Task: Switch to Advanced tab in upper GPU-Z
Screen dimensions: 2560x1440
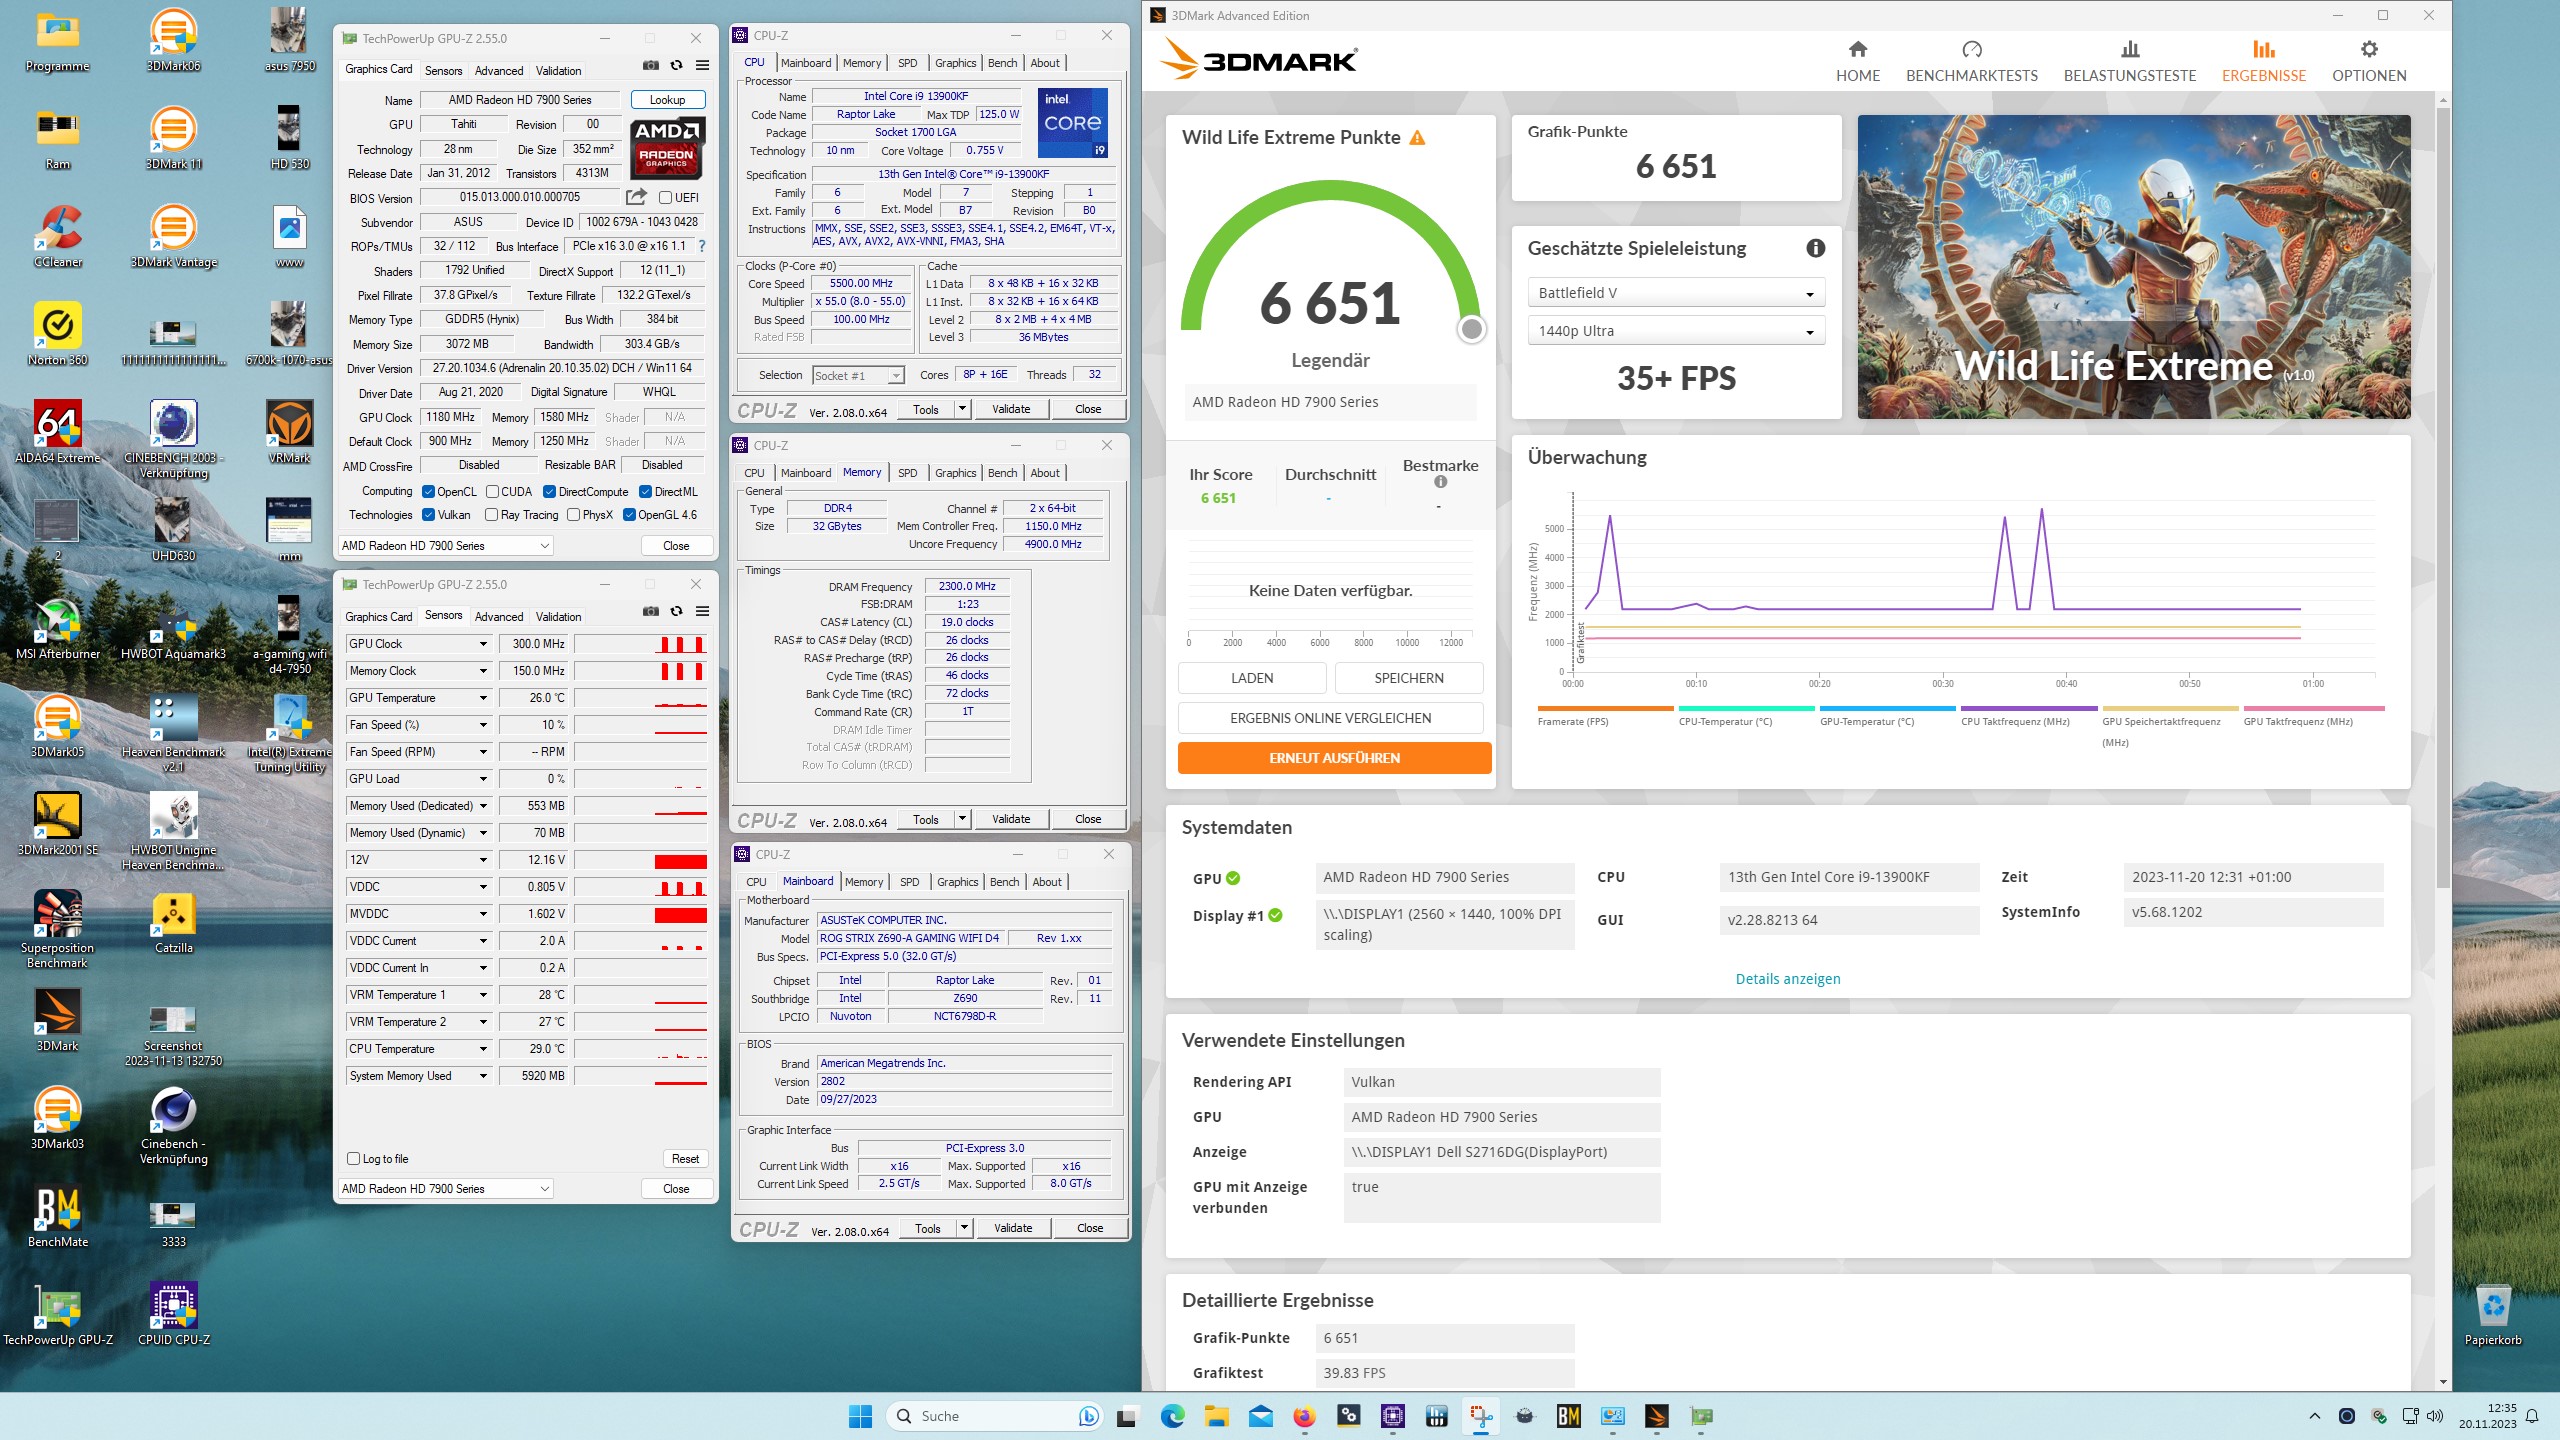Action: click(x=499, y=71)
